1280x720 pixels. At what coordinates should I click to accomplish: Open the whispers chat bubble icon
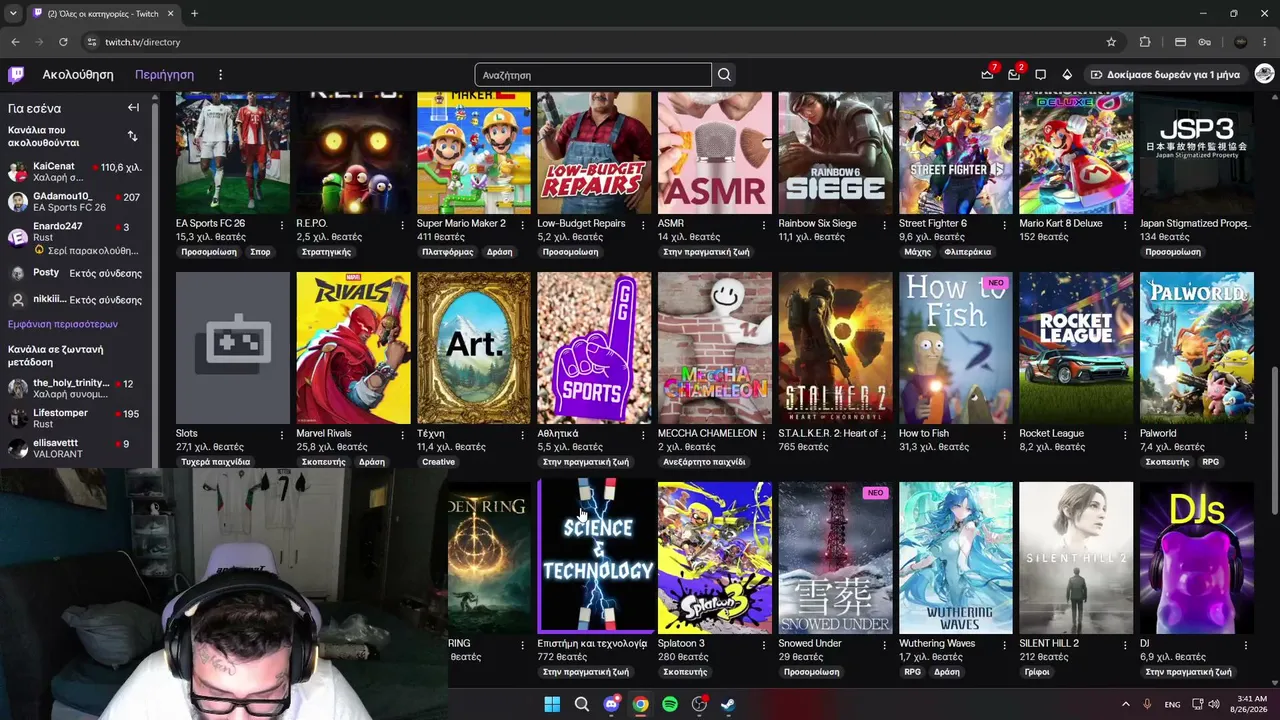pos(1040,75)
